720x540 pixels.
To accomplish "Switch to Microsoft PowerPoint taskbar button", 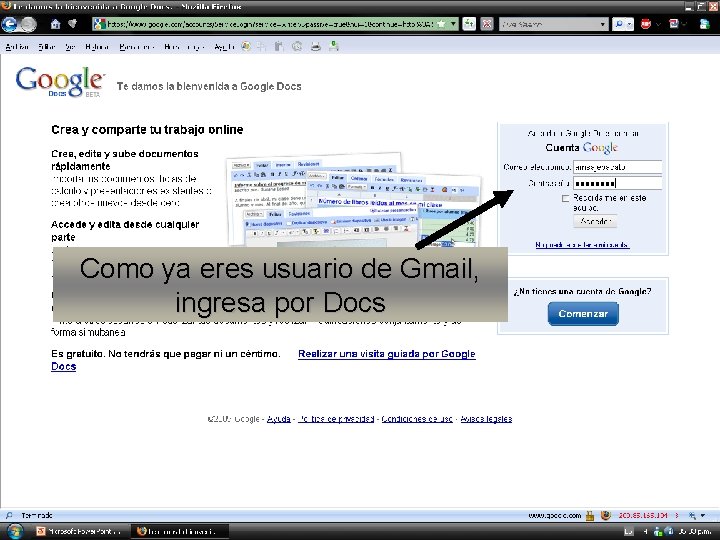I will [79, 531].
